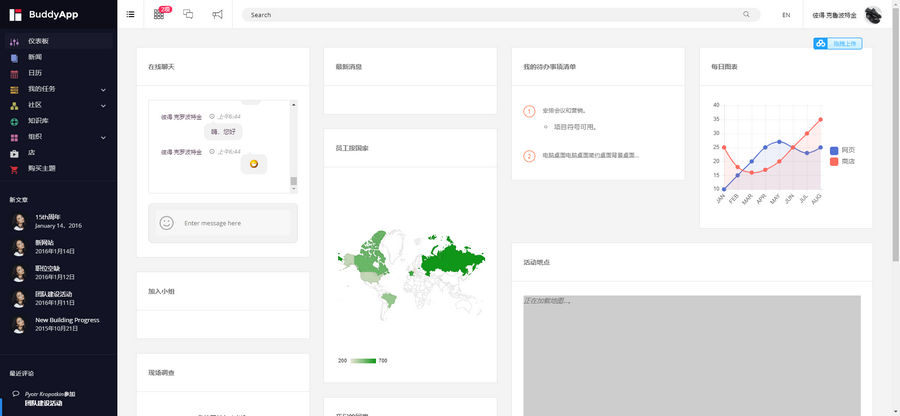Click the 组织 organization squares icon
This screenshot has height=416, width=900.
(x=14, y=138)
